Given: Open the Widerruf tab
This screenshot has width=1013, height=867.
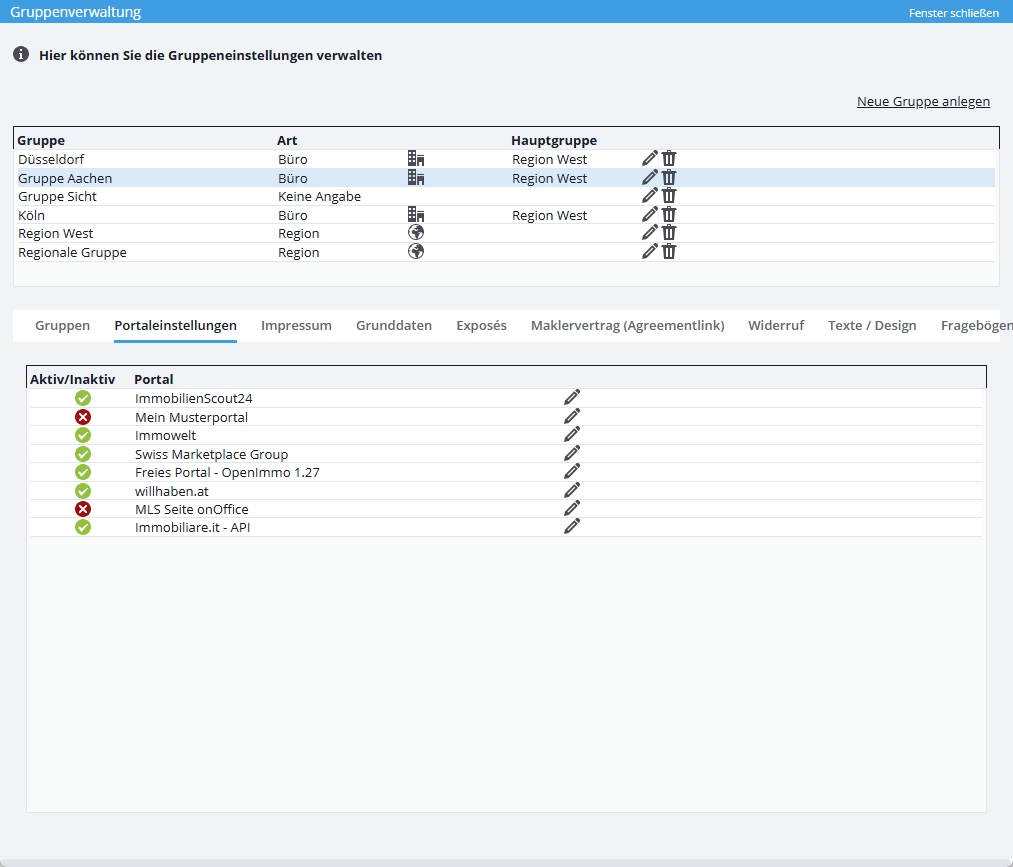Looking at the screenshot, I should pyautogui.click(x=776, y=326).
